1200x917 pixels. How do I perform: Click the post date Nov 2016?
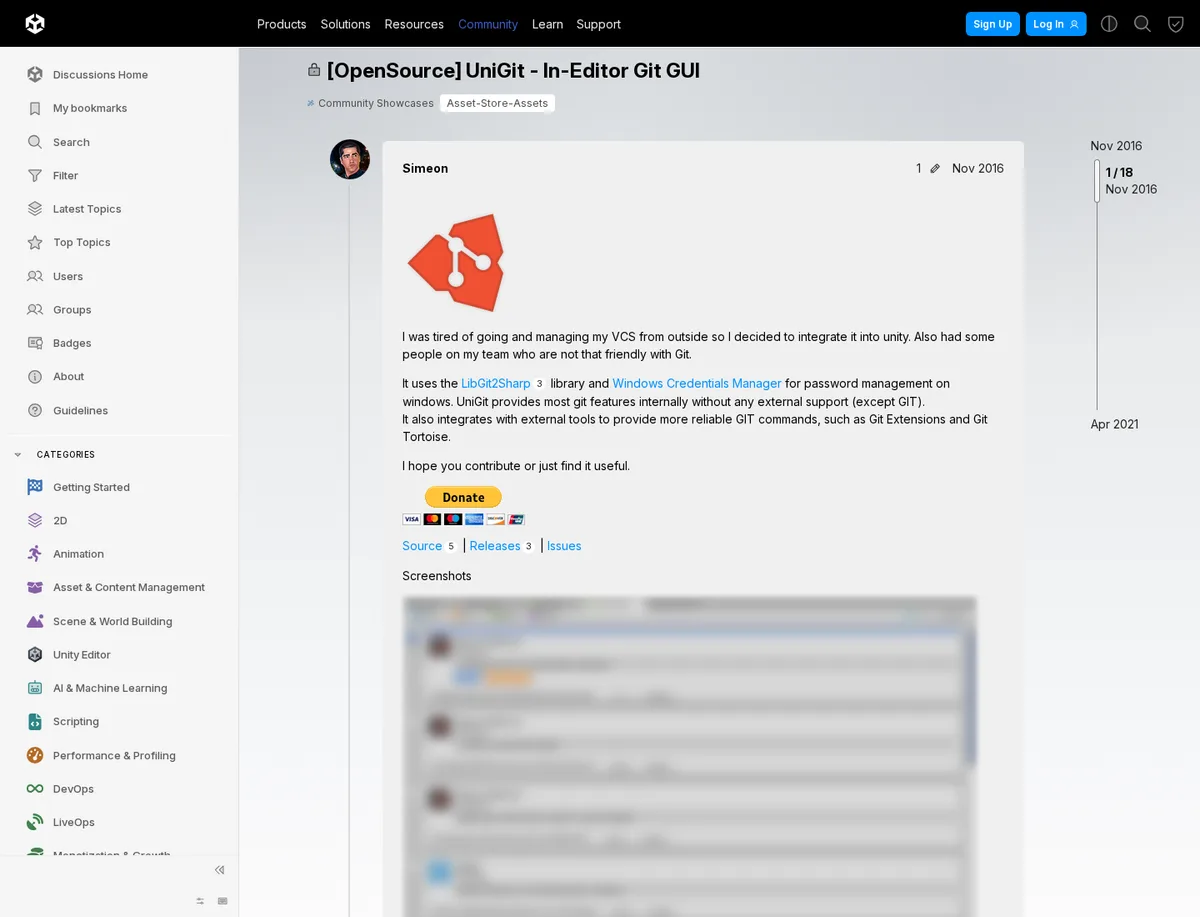(x=978, y=168)
